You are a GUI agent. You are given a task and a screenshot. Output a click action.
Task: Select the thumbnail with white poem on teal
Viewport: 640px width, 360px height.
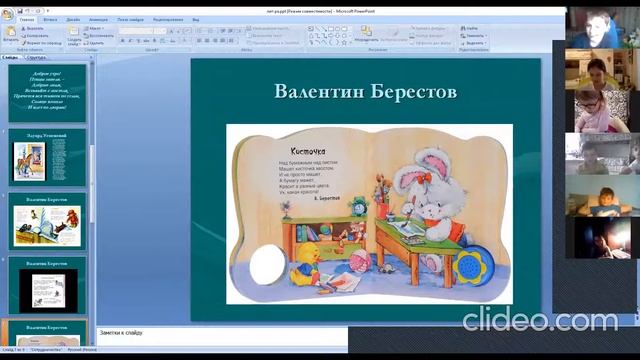click(47, 93)
